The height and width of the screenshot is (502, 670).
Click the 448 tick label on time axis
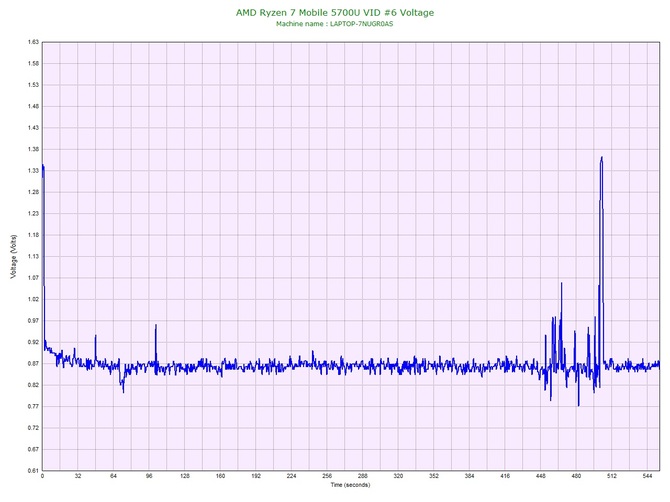[541, 476]
